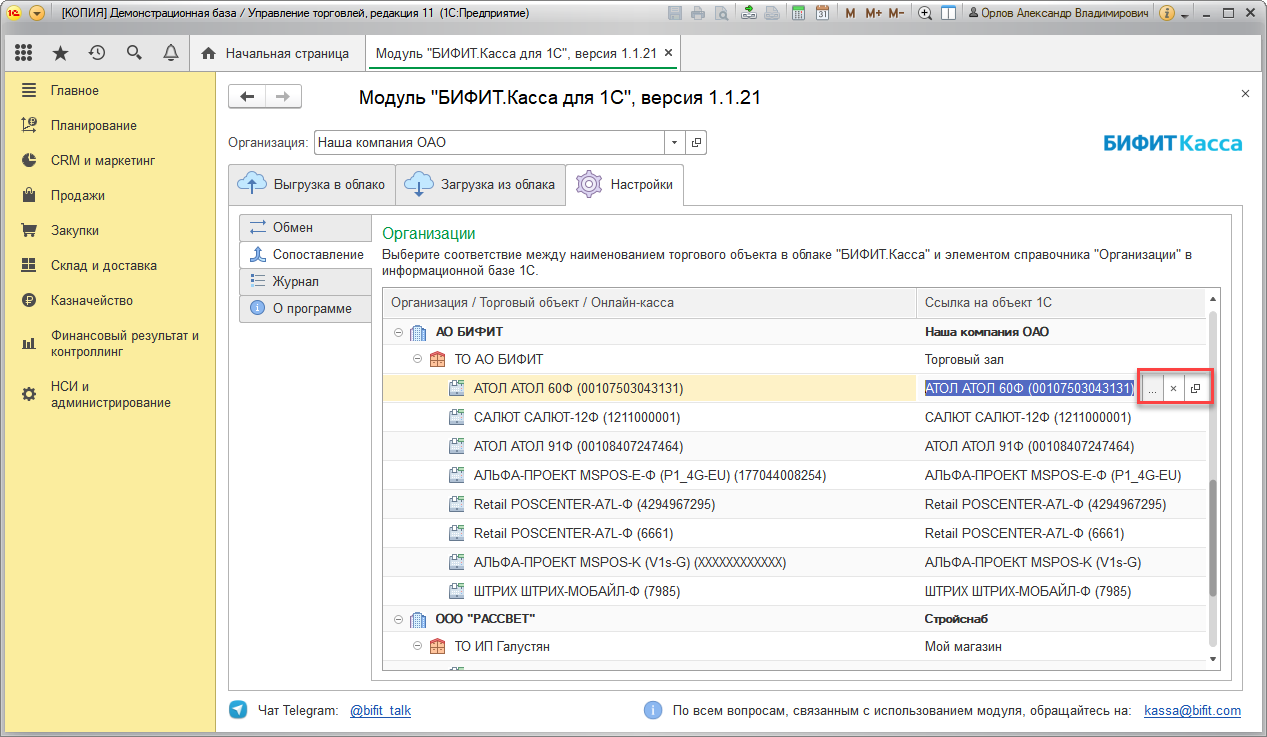The width and height of the screenshot is (1267, 737).
Task: Go back with the left arrow button
Action: [248, 96]
